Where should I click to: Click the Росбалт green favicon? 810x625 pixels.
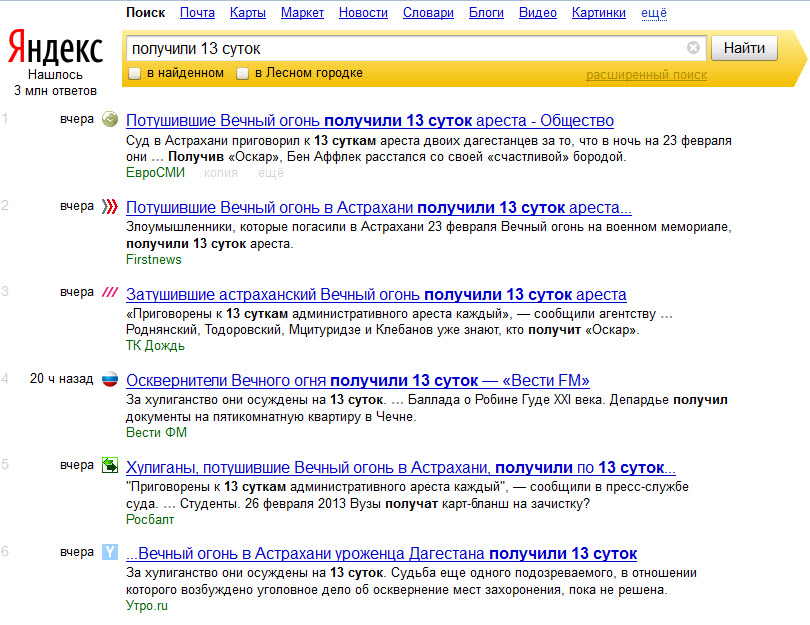tap(110, 465)
